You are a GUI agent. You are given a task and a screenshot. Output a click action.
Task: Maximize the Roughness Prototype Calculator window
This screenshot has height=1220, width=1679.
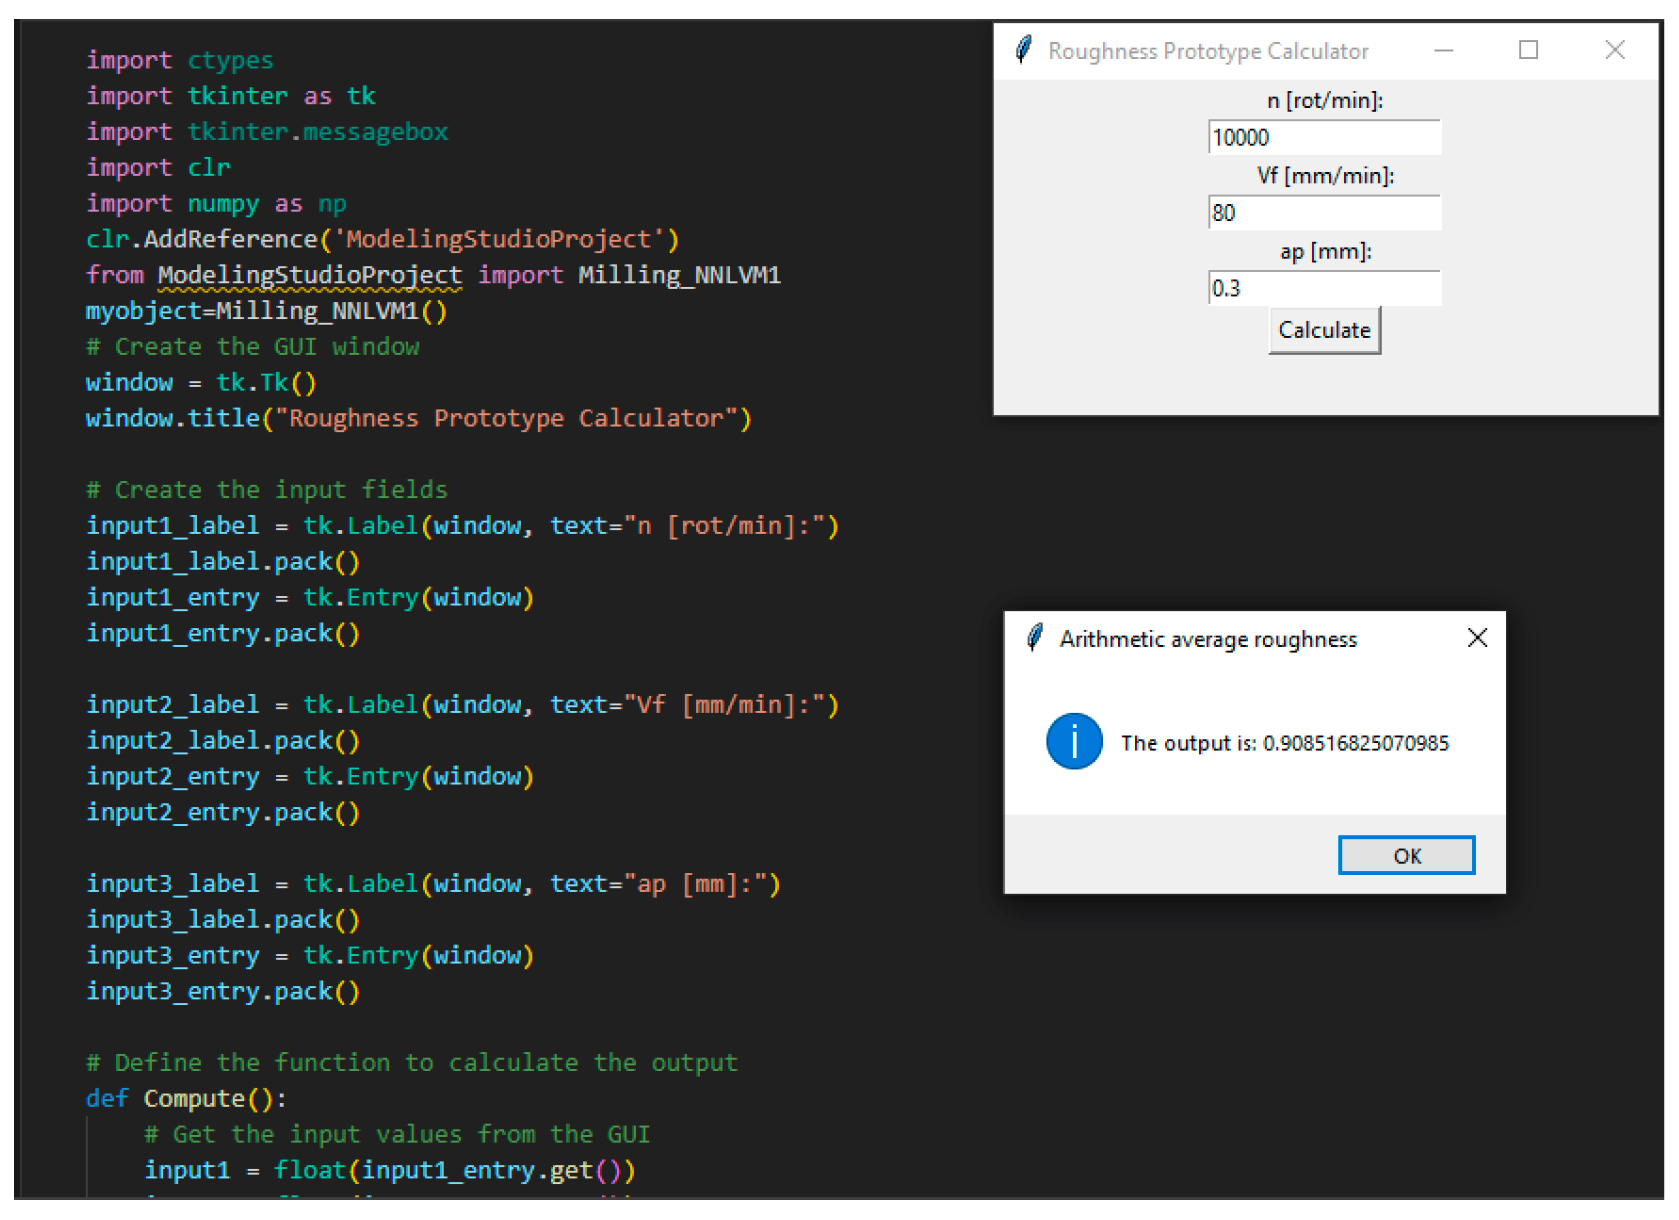[1528, 50]
